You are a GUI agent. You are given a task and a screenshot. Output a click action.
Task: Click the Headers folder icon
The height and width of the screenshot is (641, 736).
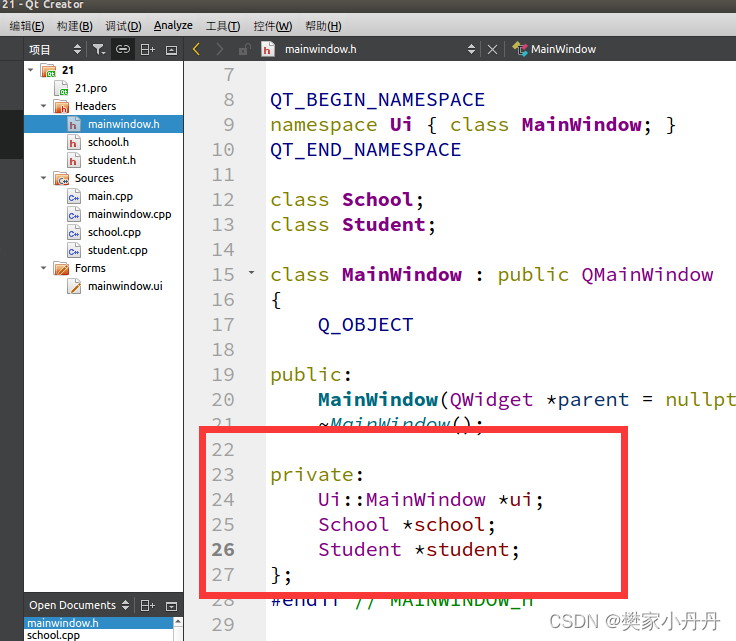tap(61, 107)
